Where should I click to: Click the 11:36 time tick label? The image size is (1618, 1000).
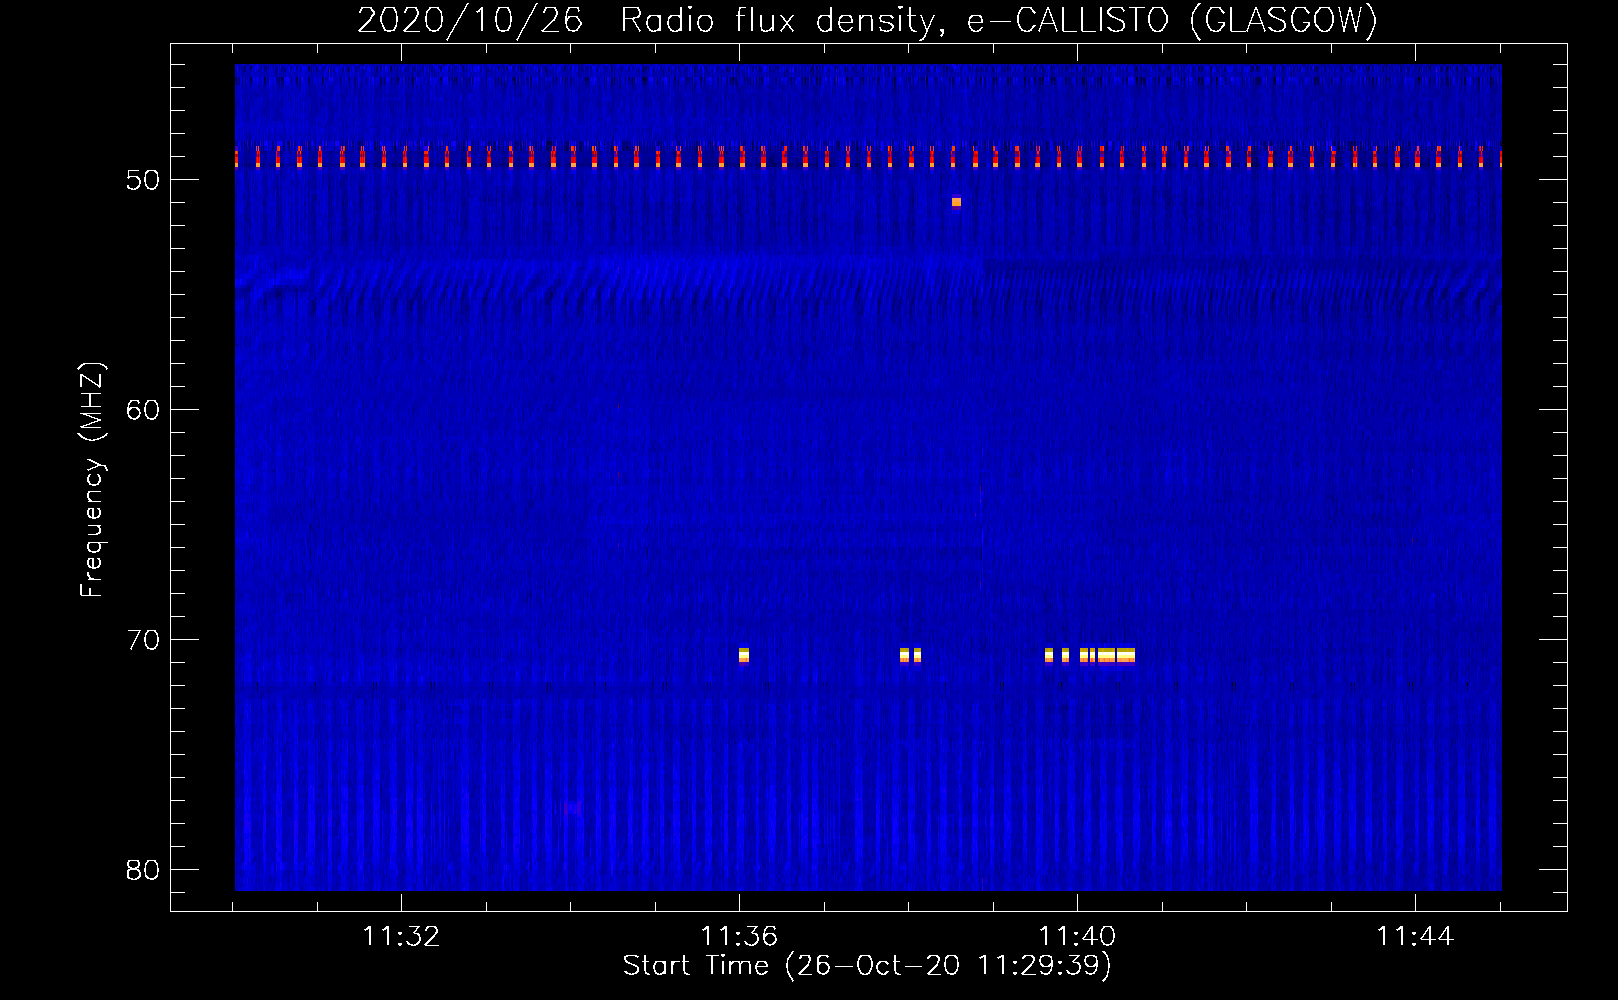point(739,936)
